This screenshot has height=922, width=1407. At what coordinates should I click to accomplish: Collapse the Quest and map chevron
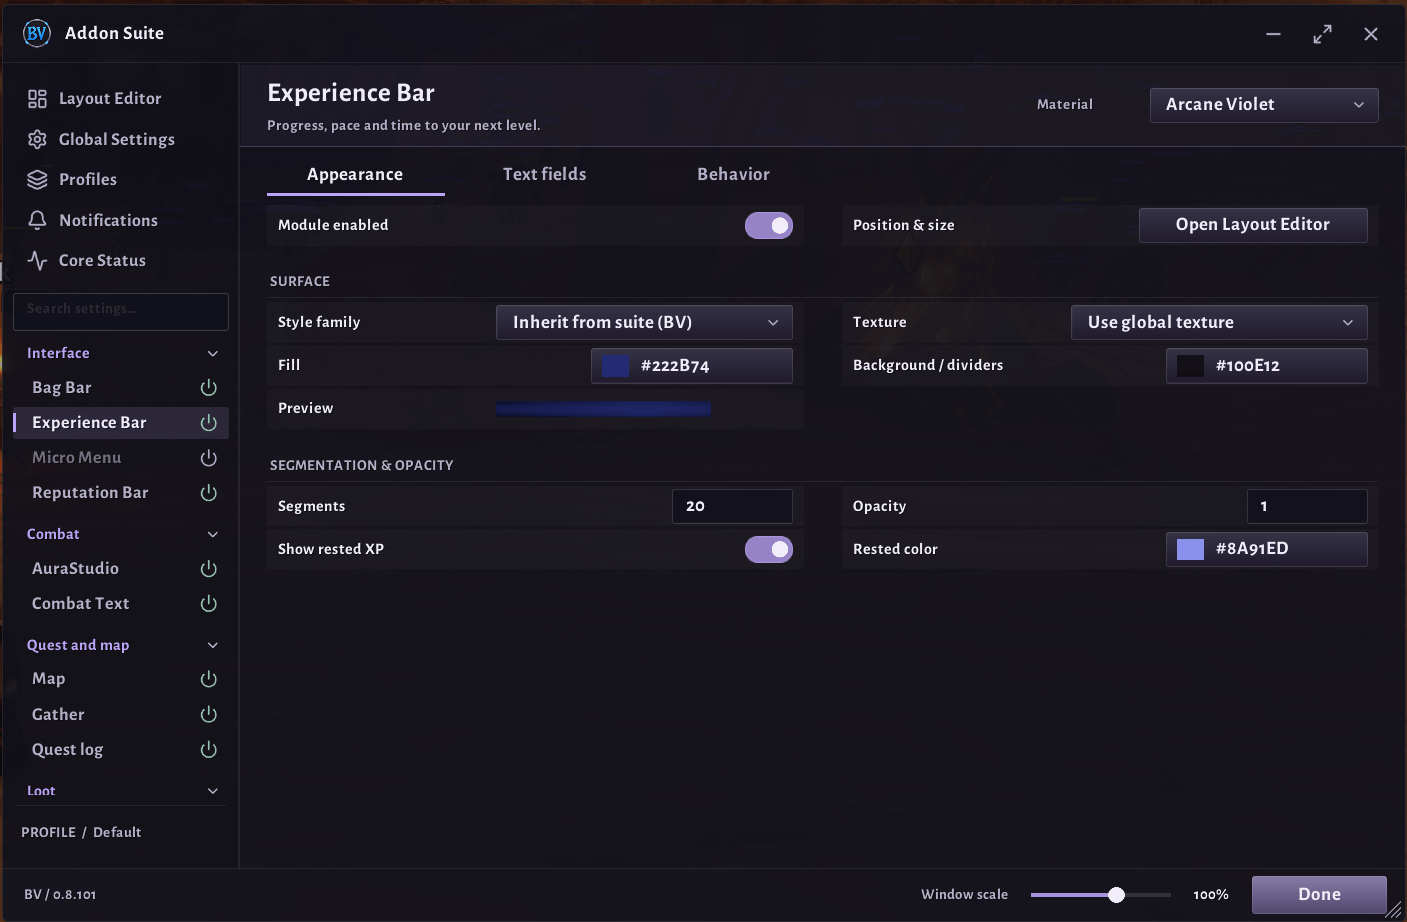(212, 645)
